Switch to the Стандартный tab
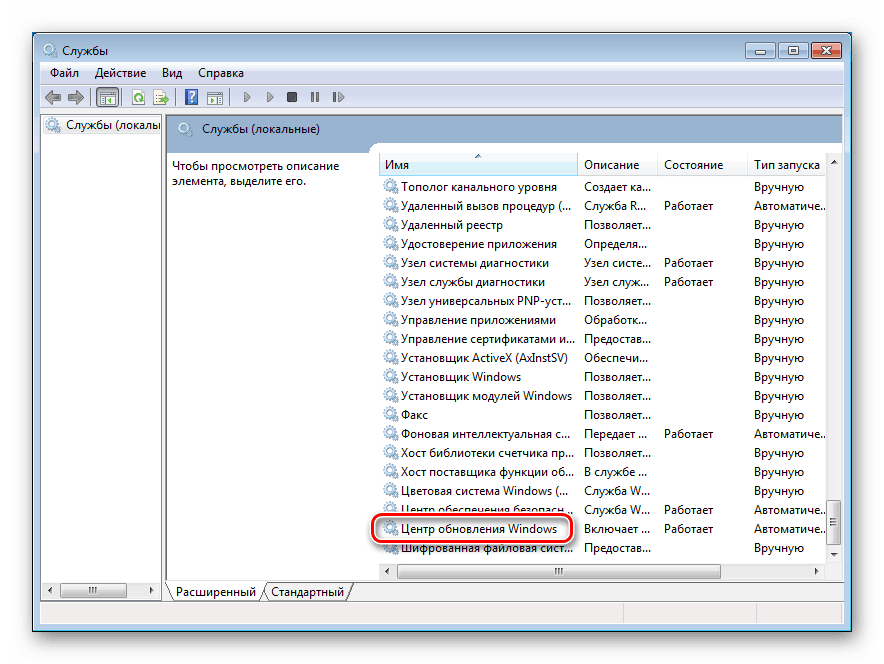This screenshot has width=884, height=664. (x=307, y=592)
